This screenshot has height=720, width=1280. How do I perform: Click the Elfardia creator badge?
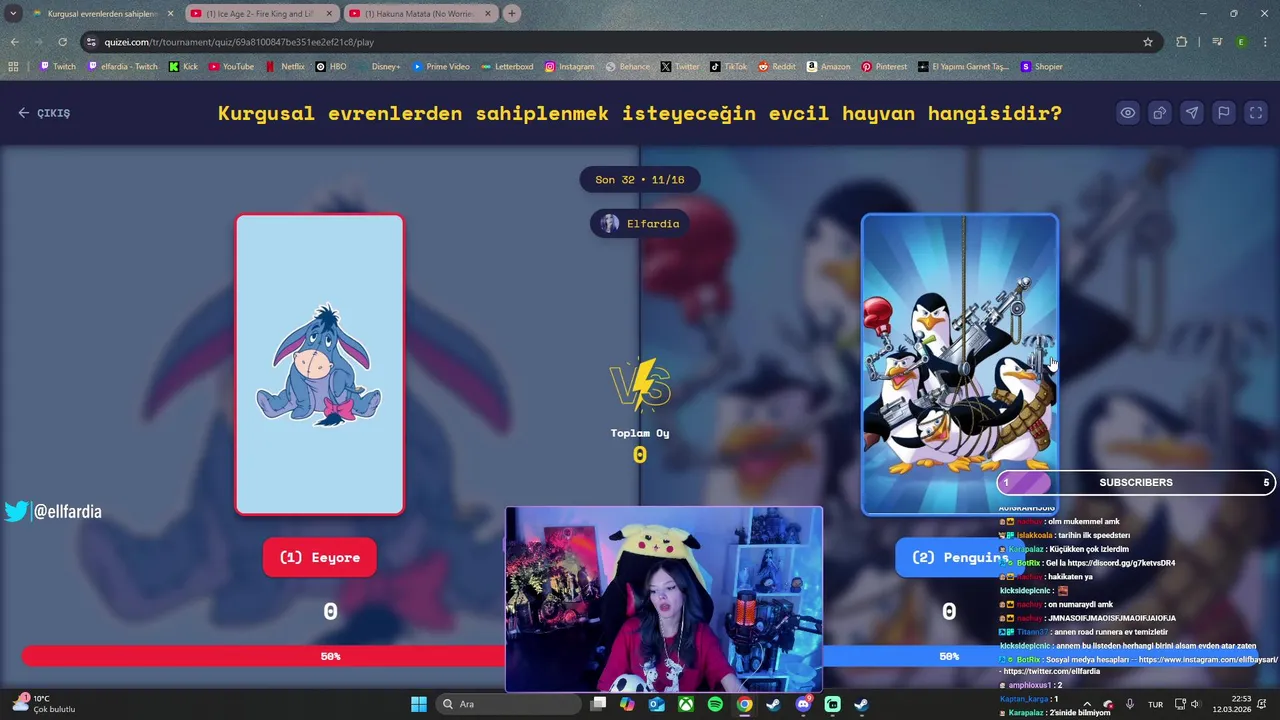pos(640,224)
